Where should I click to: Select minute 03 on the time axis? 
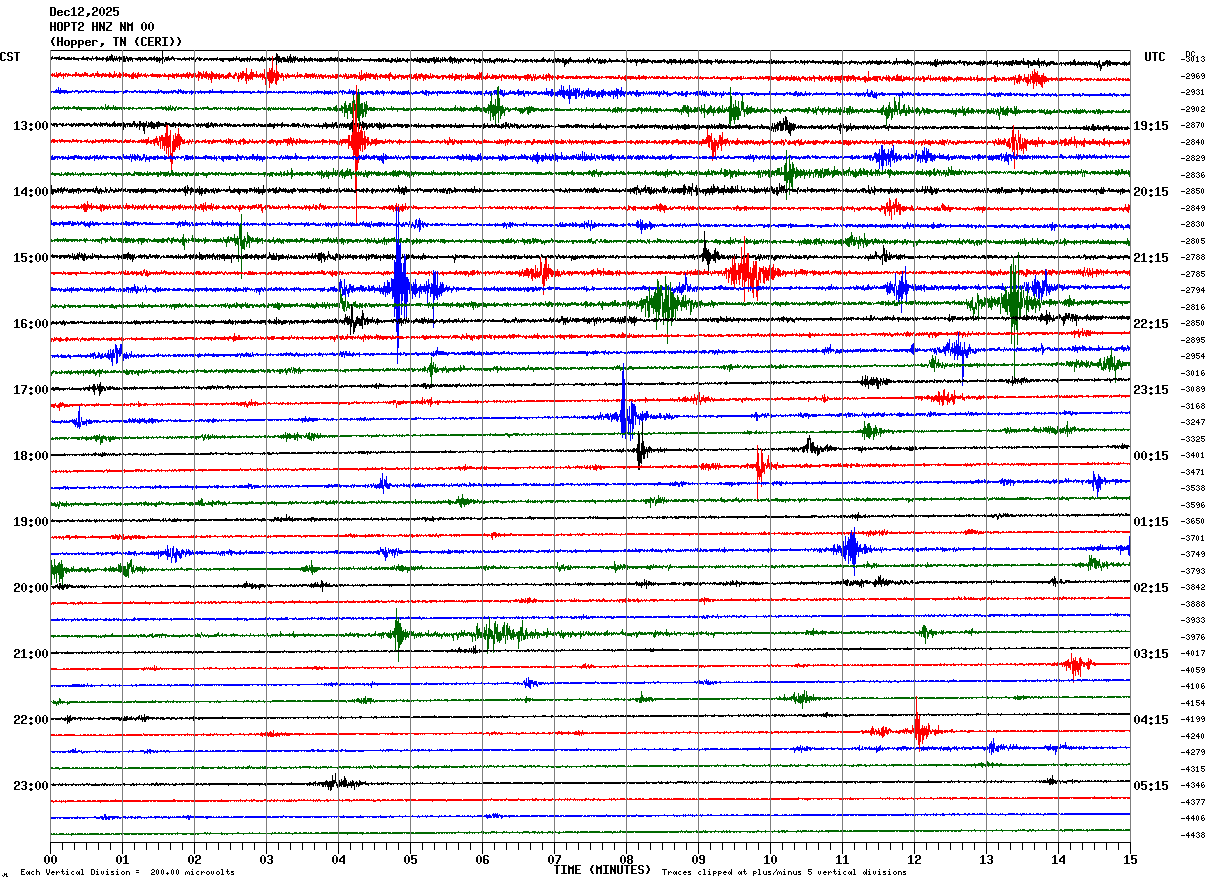[266, 859]
